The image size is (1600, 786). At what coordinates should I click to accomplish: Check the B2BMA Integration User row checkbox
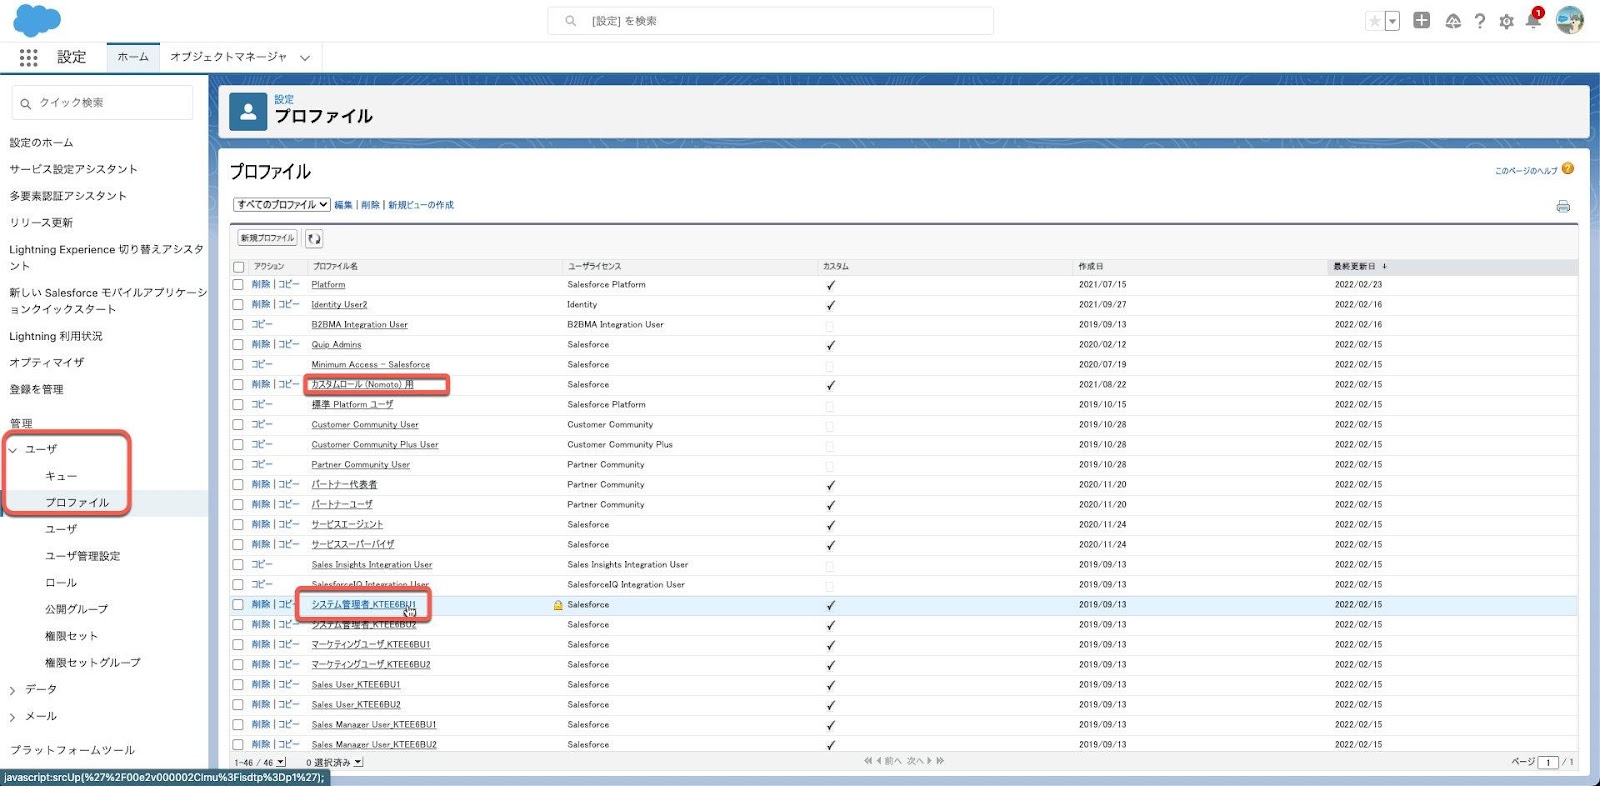click(238, 325)
